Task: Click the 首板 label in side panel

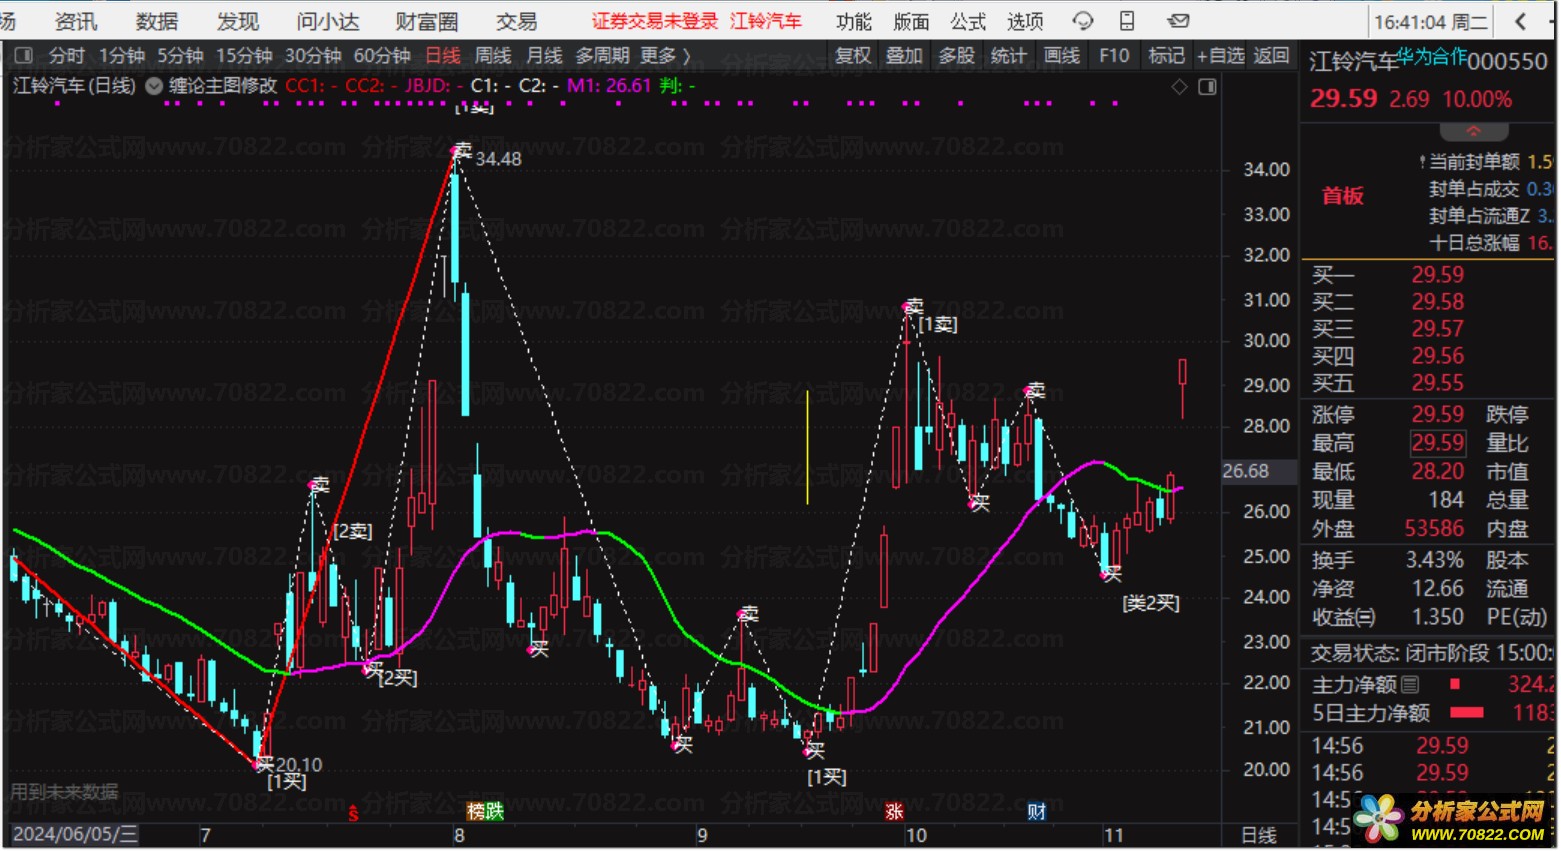Action: click(x=1342, y=196)
